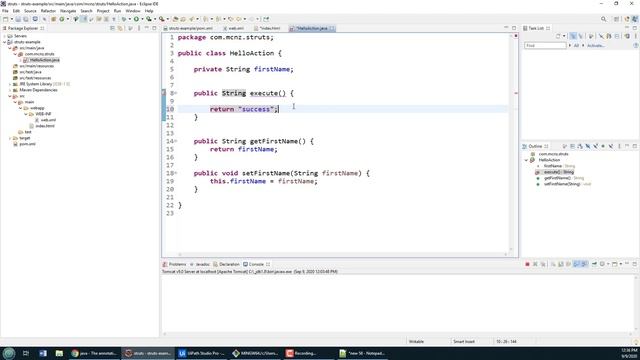The width and height of the screenshot is (640, 360).
Task: Switch to the struts-example/pom.xml editor tab
Action: point(191,28)
